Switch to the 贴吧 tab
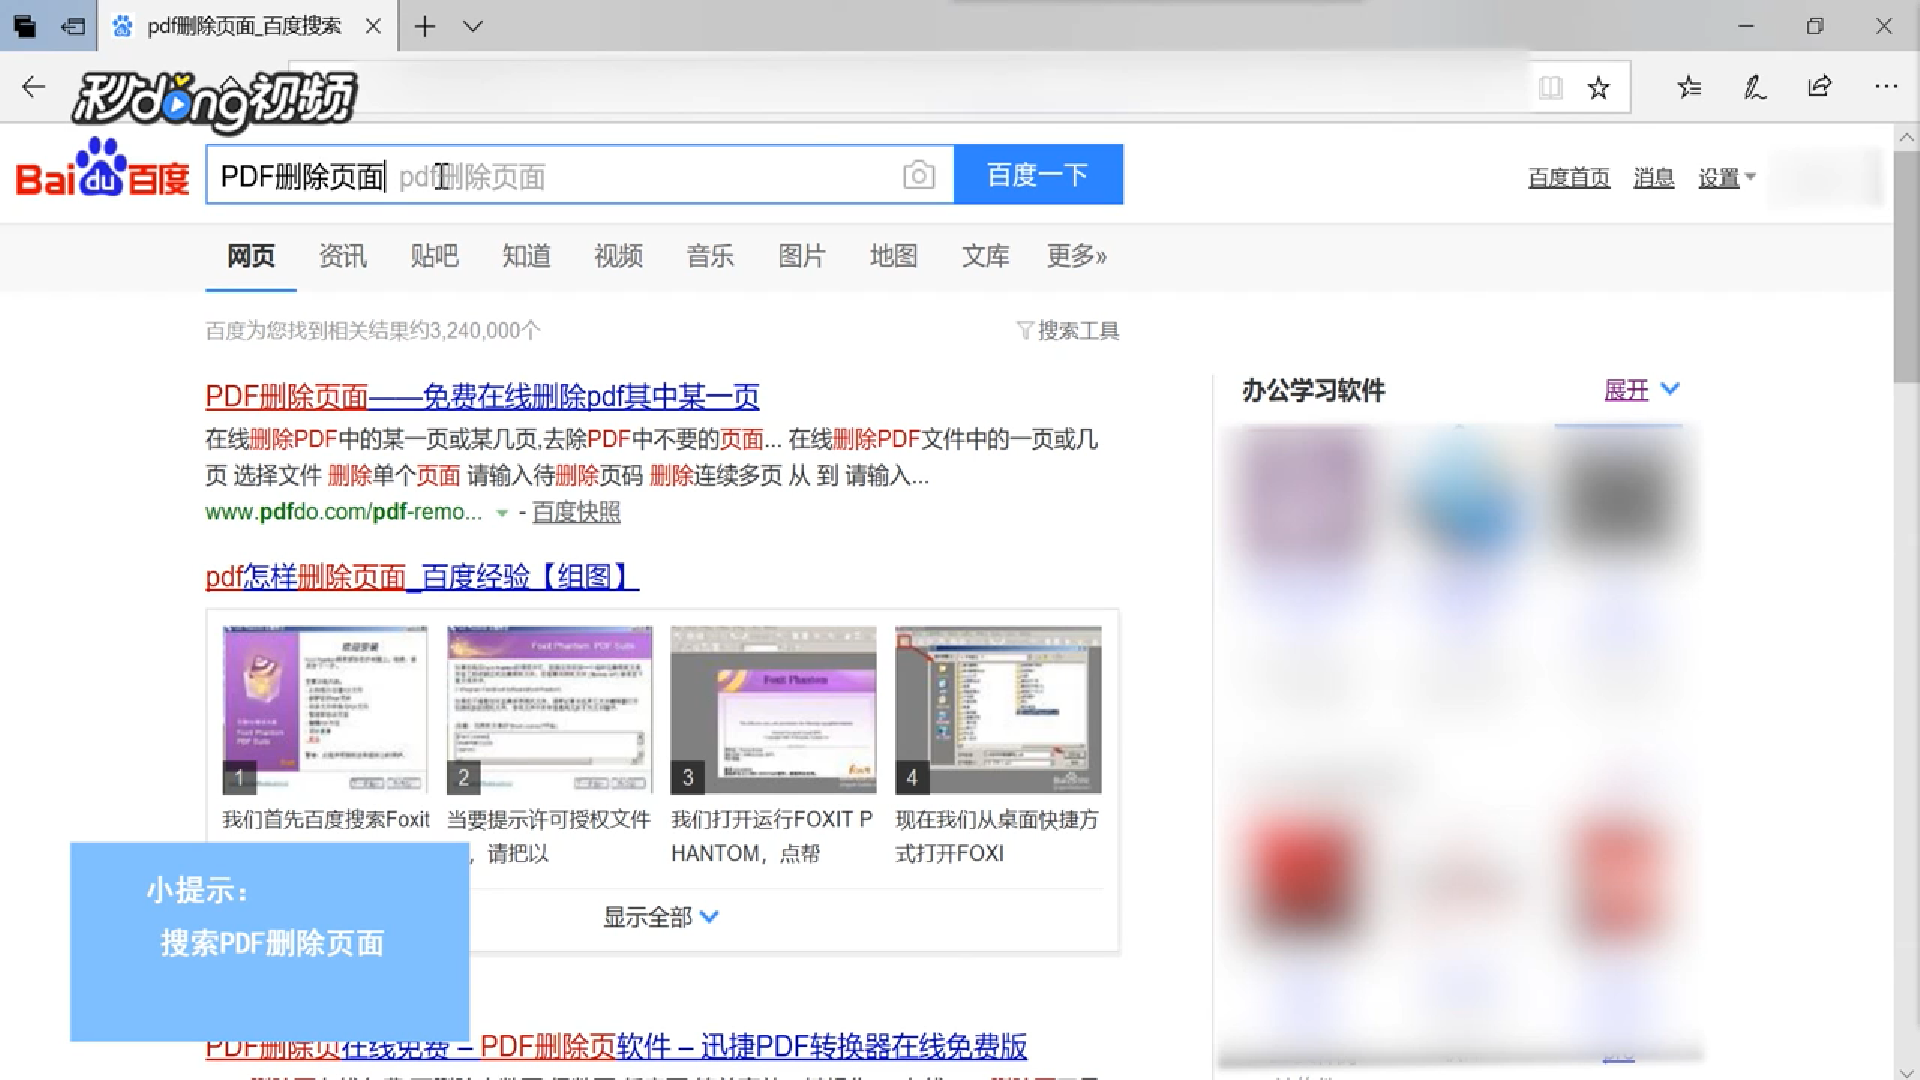This screenshot has width=1920, height=1080. [434, 256]
